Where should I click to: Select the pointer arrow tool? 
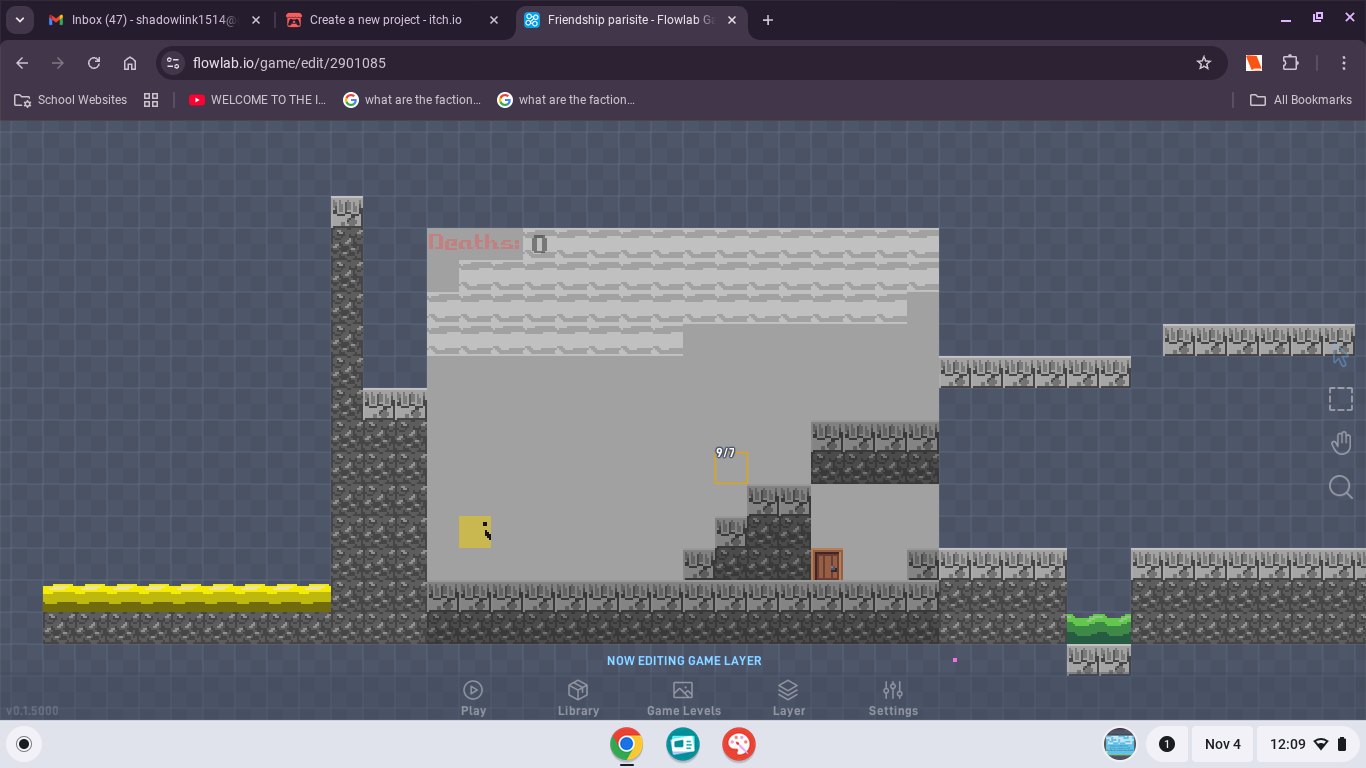1340,355
